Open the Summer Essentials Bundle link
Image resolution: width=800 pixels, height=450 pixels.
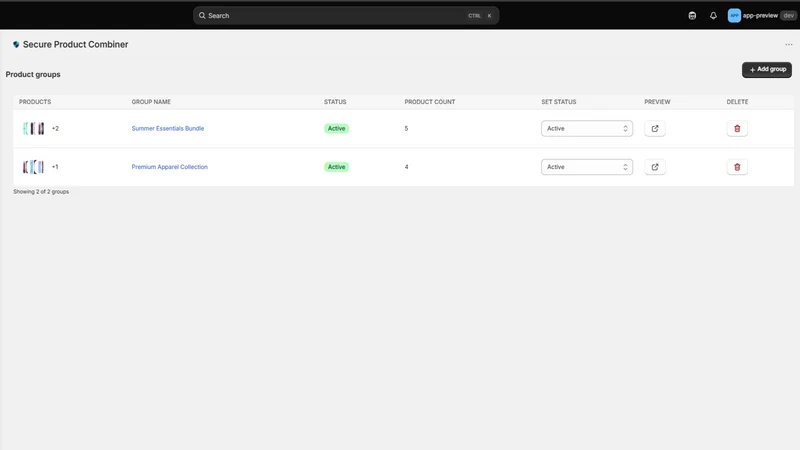pos(168,129)
